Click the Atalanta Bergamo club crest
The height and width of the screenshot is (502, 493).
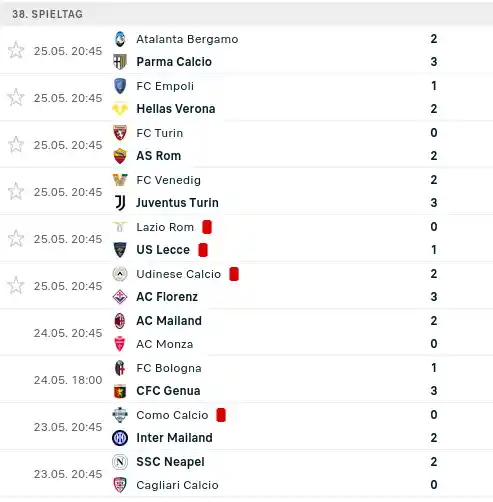coord(120,39)
